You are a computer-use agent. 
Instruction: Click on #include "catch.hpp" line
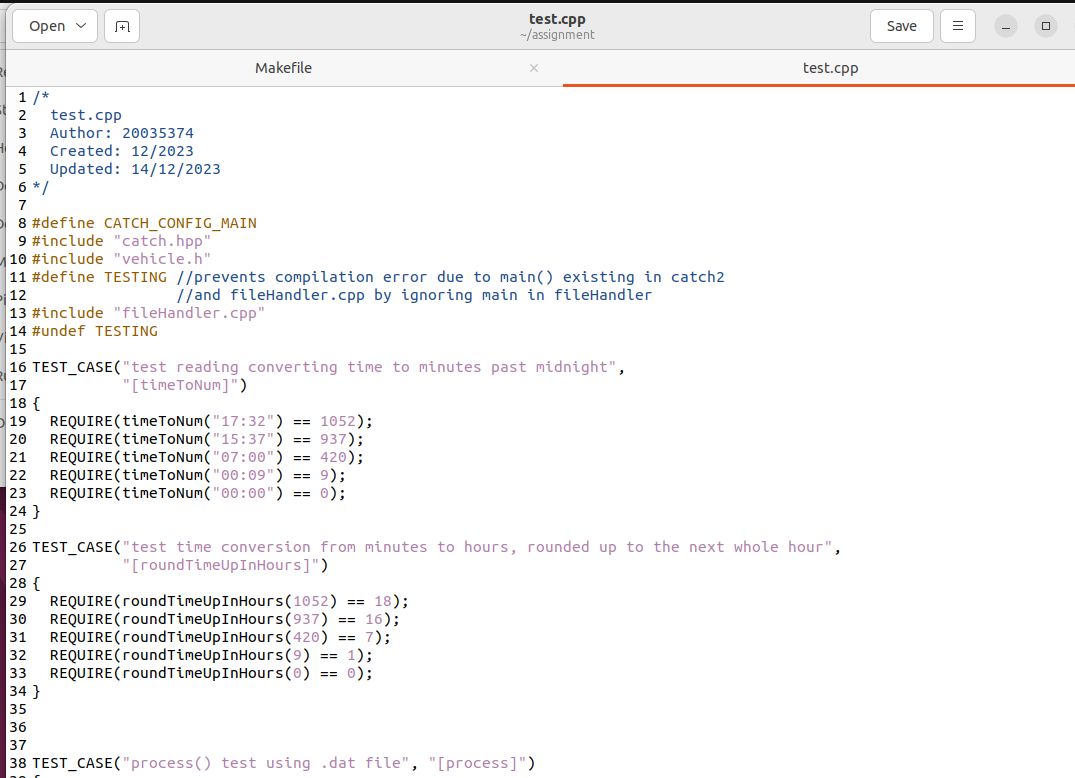(121, 241)
